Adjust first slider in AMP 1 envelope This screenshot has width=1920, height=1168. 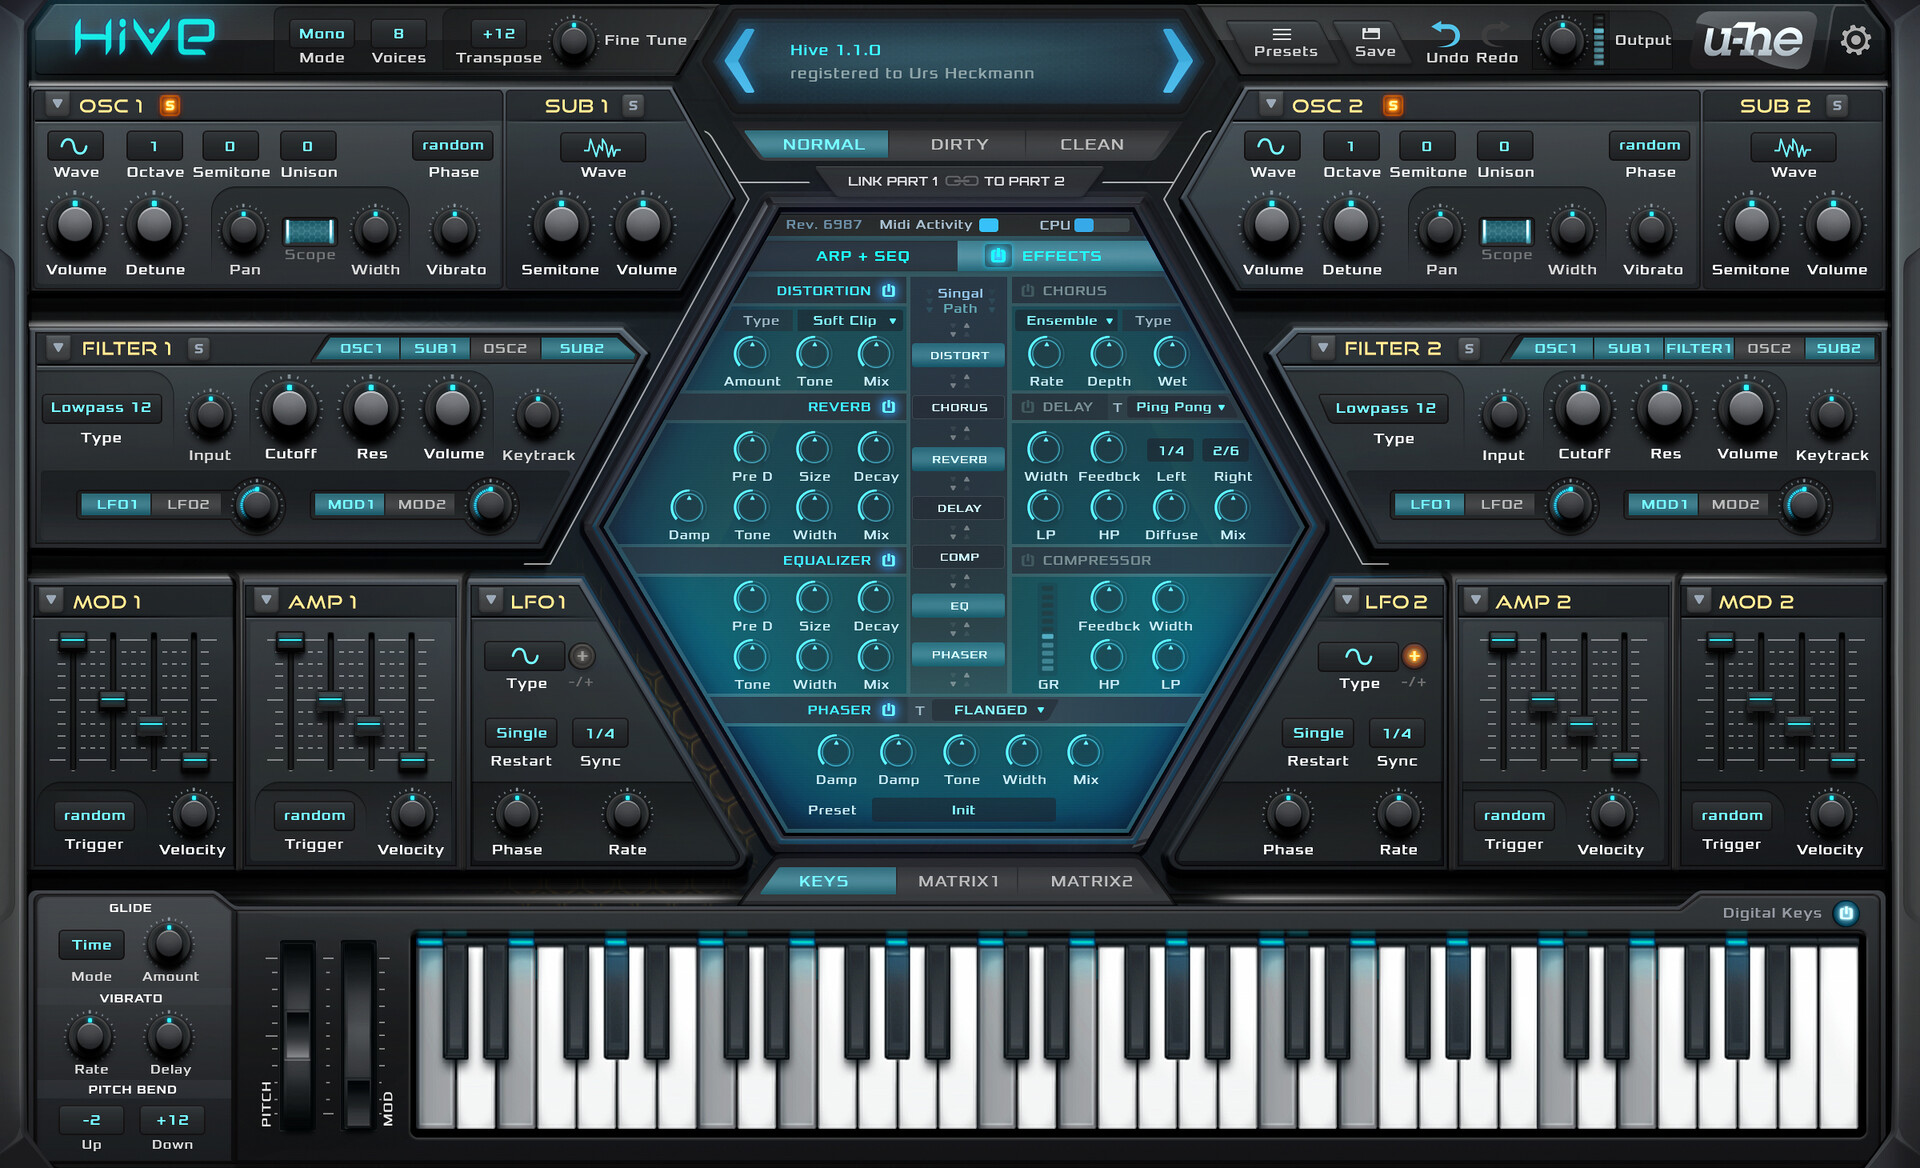290,641
